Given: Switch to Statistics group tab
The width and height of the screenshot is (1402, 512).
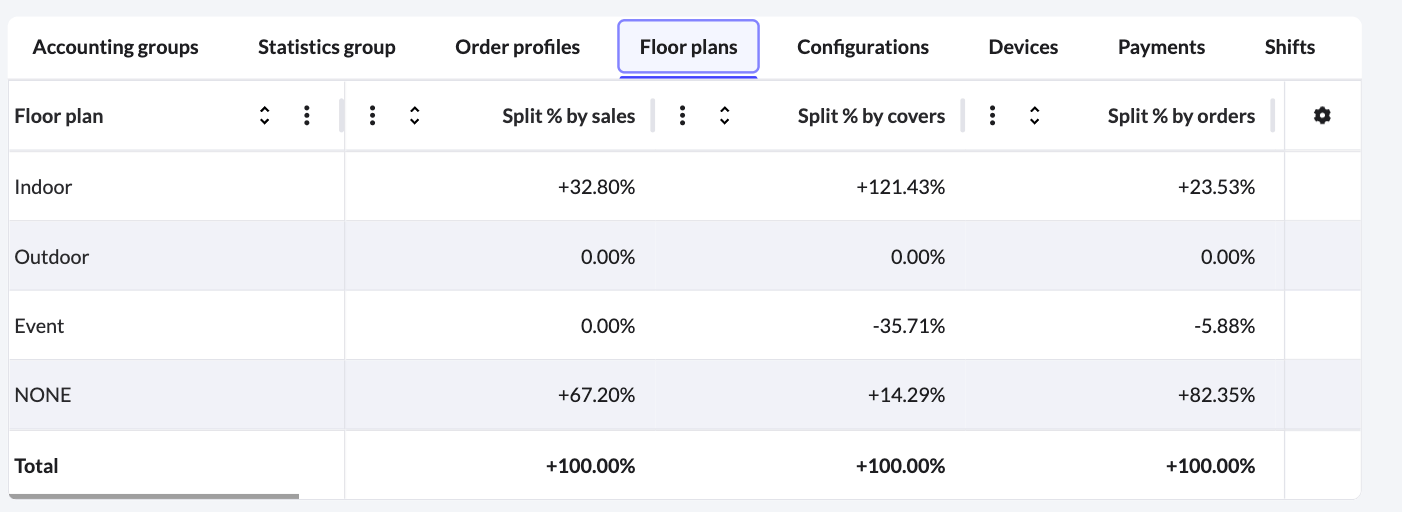Looking at the screenshot, I should pos(326,47).
